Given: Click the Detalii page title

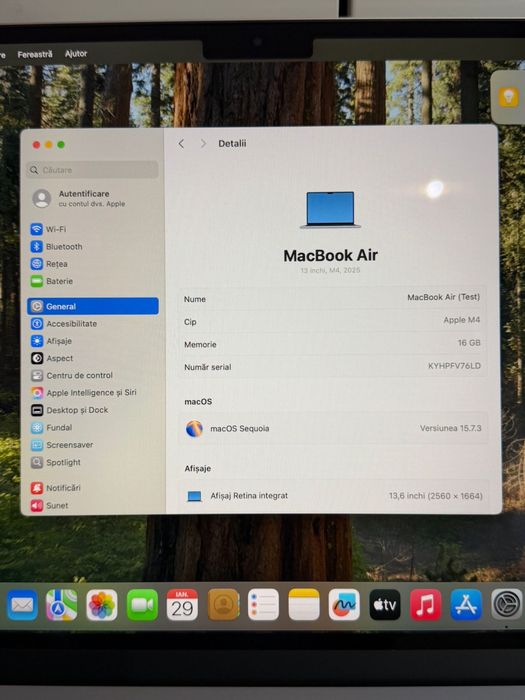Looking at the screenshot, I should [232, 143].
